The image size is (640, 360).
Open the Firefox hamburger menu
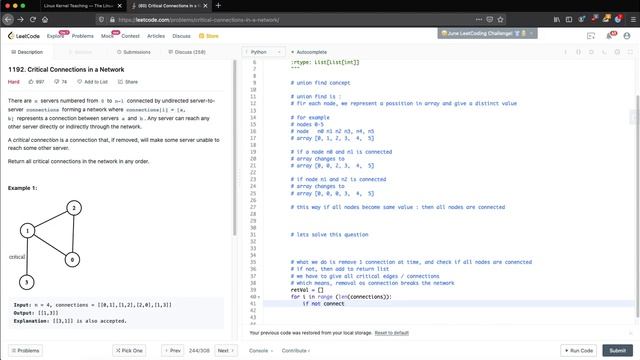tap(633, 20)
